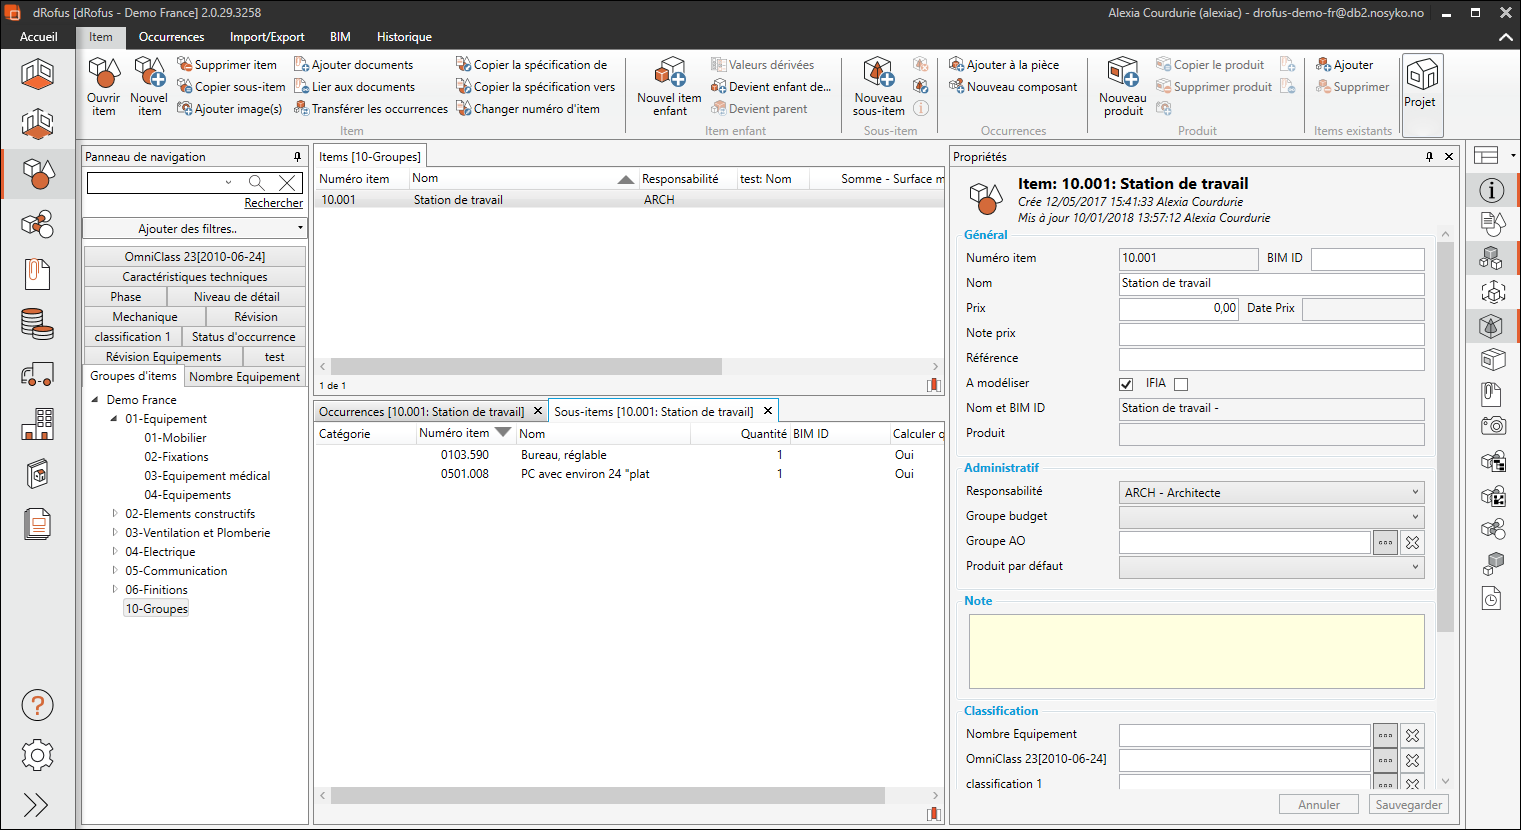Expand the 02-Elements constructifs tree node
This screenshot has height=830, width=1521.
(x=115, y=514)
